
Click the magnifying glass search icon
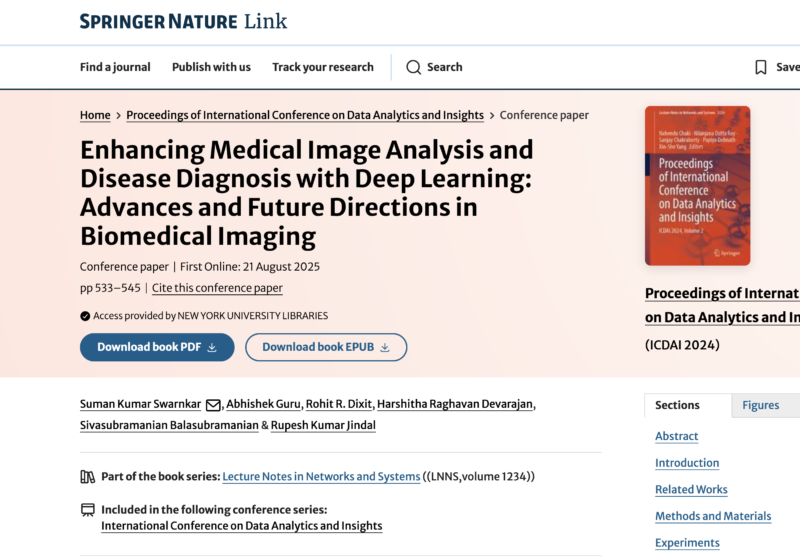tap(413, 67)
